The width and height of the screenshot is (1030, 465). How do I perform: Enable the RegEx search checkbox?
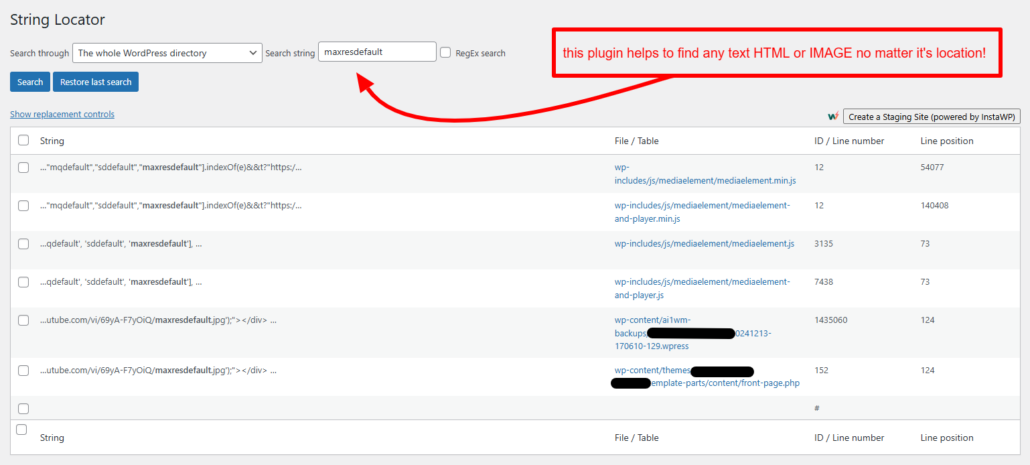(445, 53)
